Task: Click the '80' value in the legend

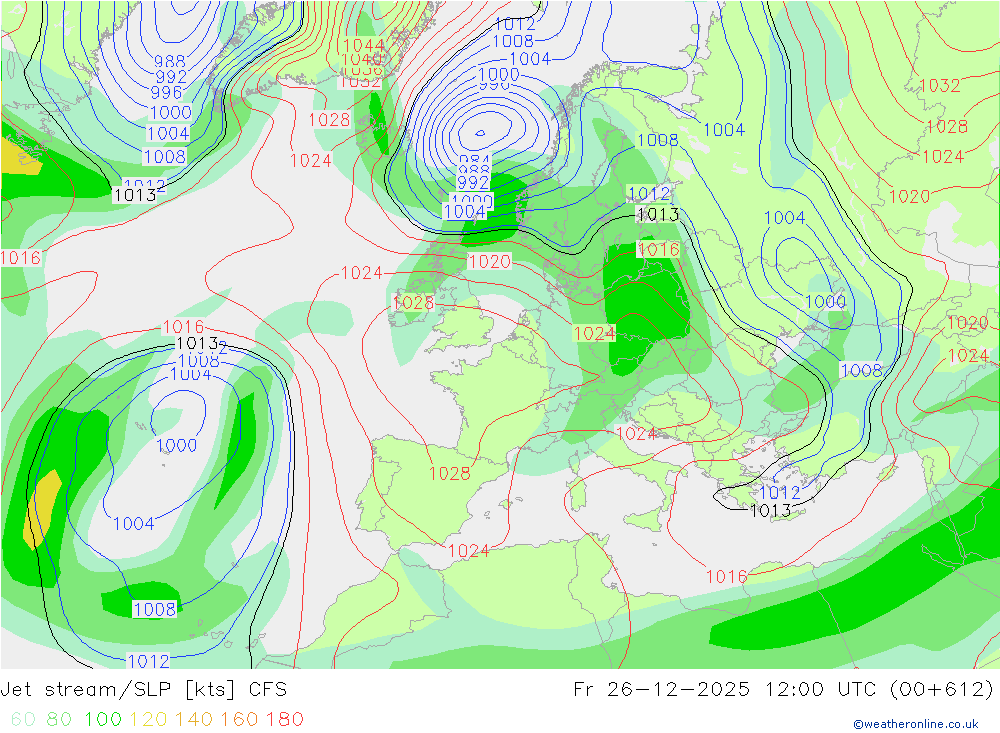Action: [59, 719]
